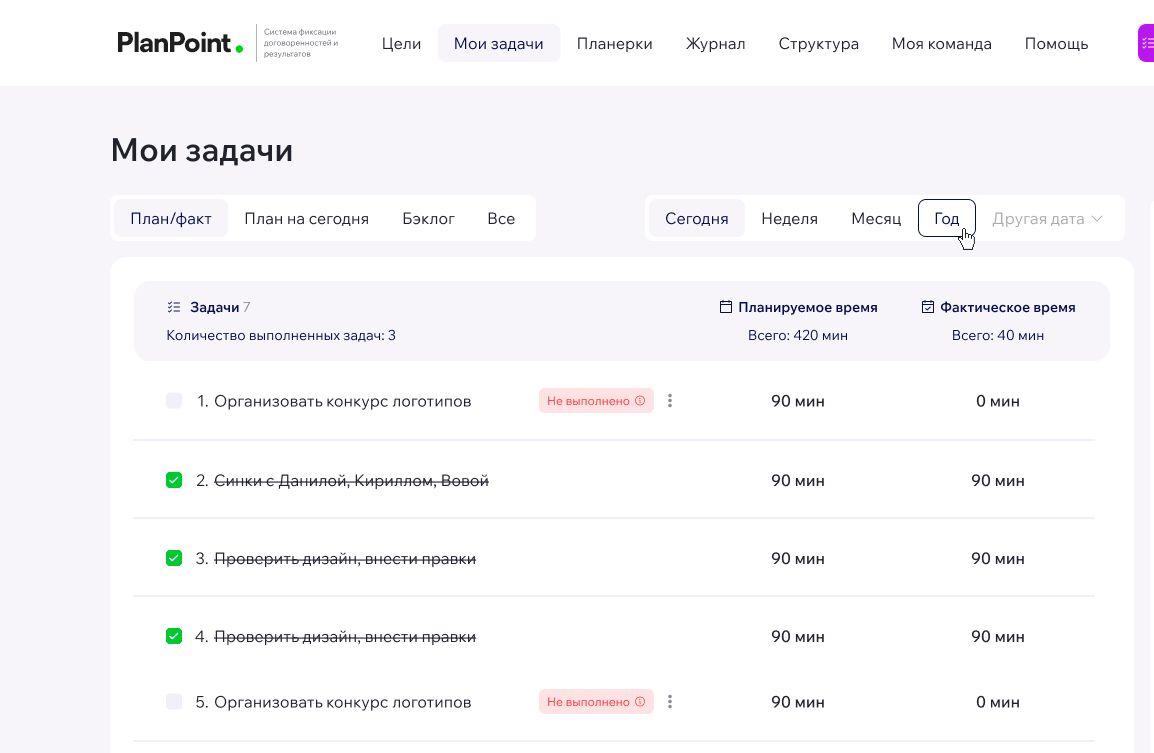Screen dimensions: 1154x753
Task: Click the purple checklist icon in header
Action: click(1146, 43)
